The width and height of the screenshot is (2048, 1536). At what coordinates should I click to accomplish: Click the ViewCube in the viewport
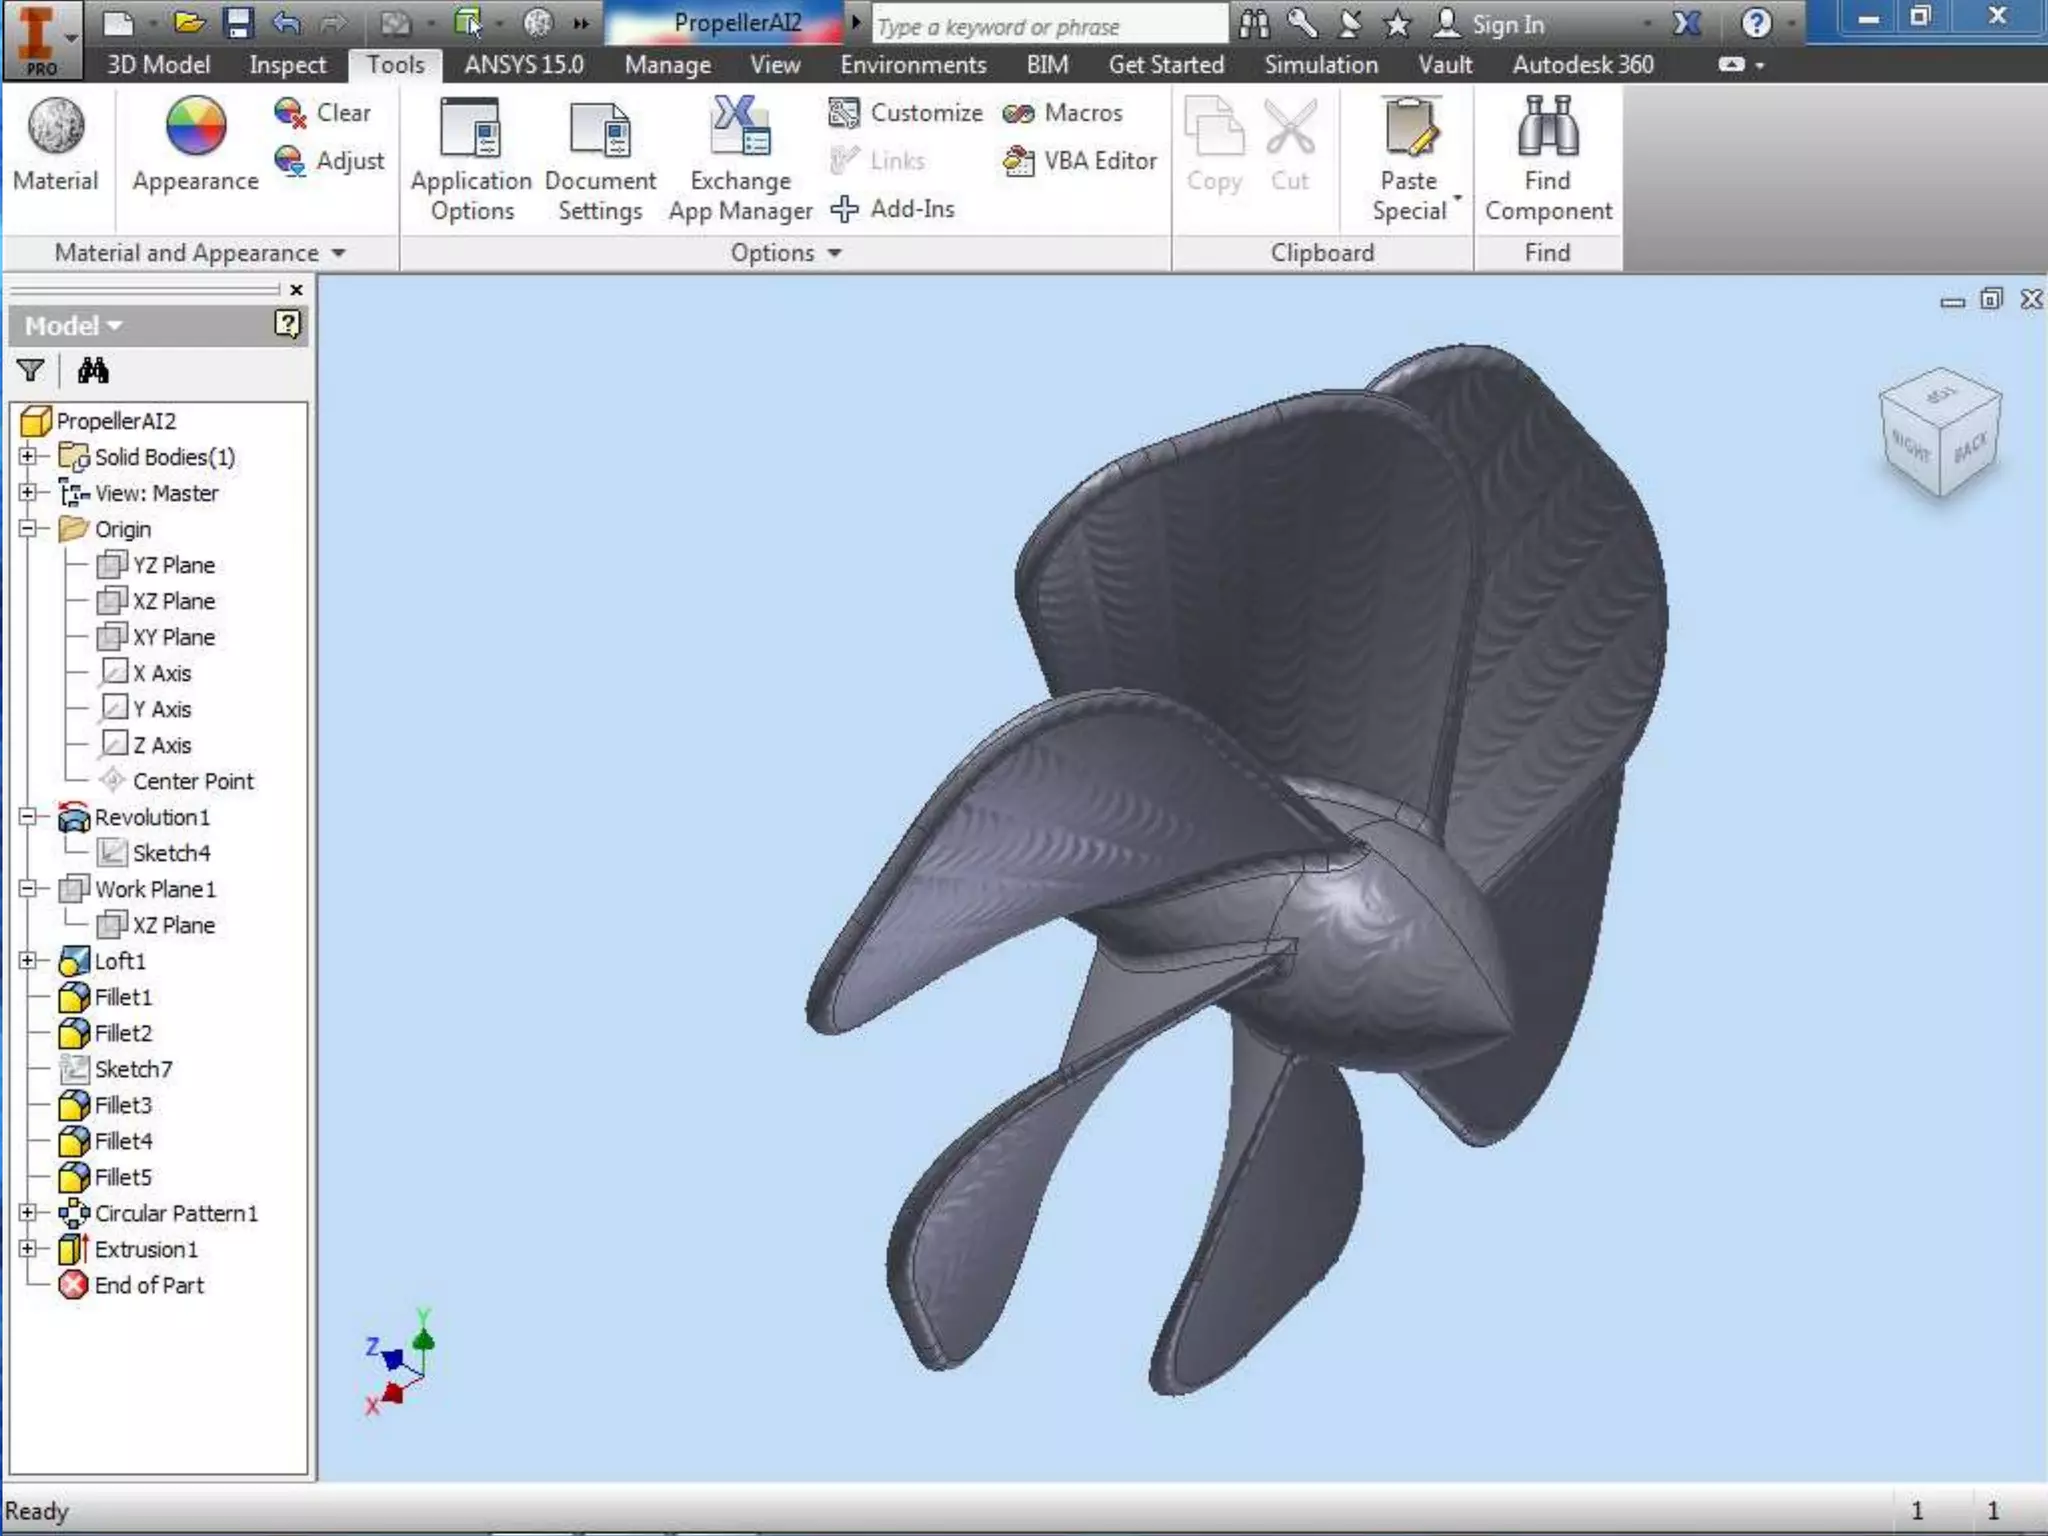1939,432
